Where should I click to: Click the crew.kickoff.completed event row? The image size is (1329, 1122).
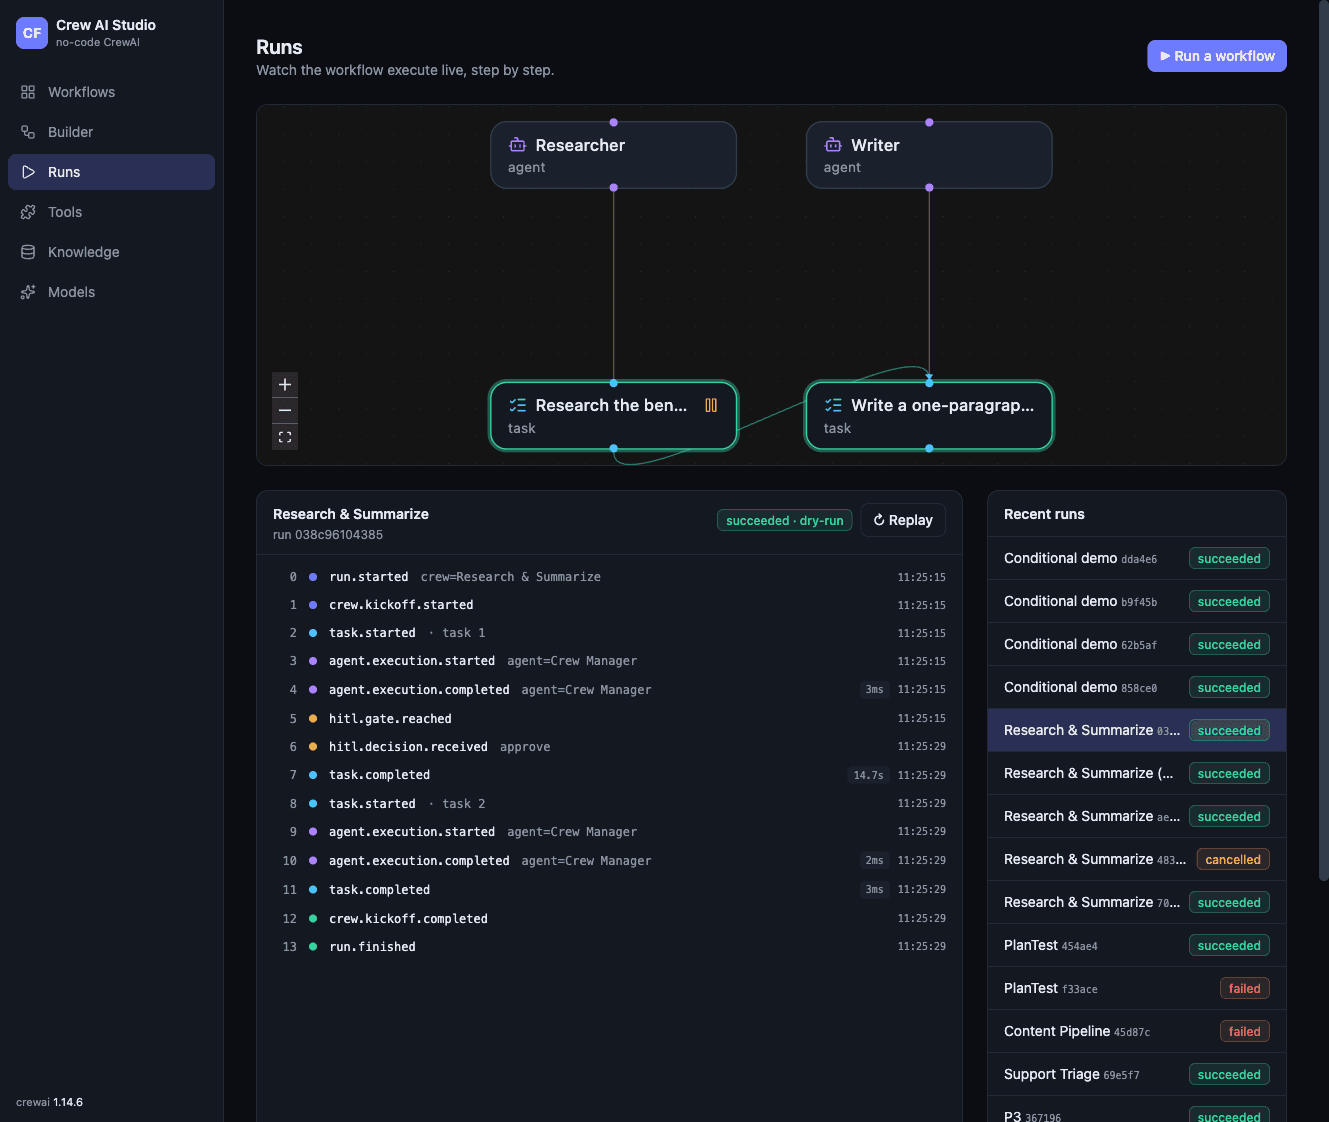coord(610,918)
